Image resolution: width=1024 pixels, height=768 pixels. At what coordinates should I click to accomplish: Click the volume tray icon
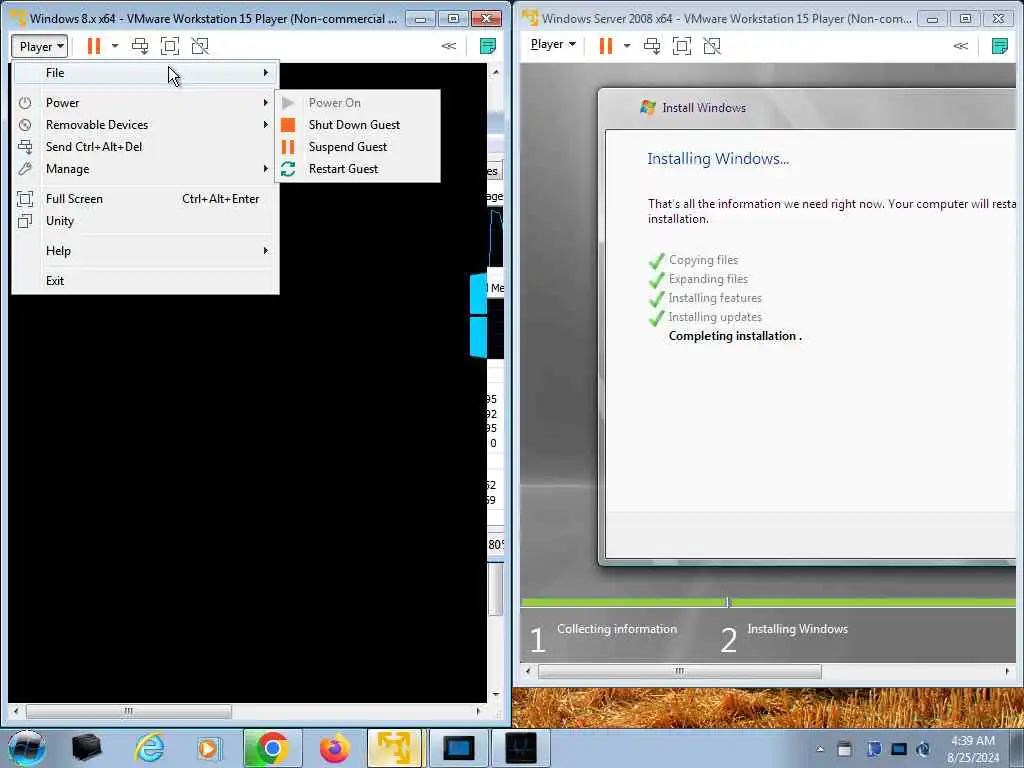coord(923,749)
